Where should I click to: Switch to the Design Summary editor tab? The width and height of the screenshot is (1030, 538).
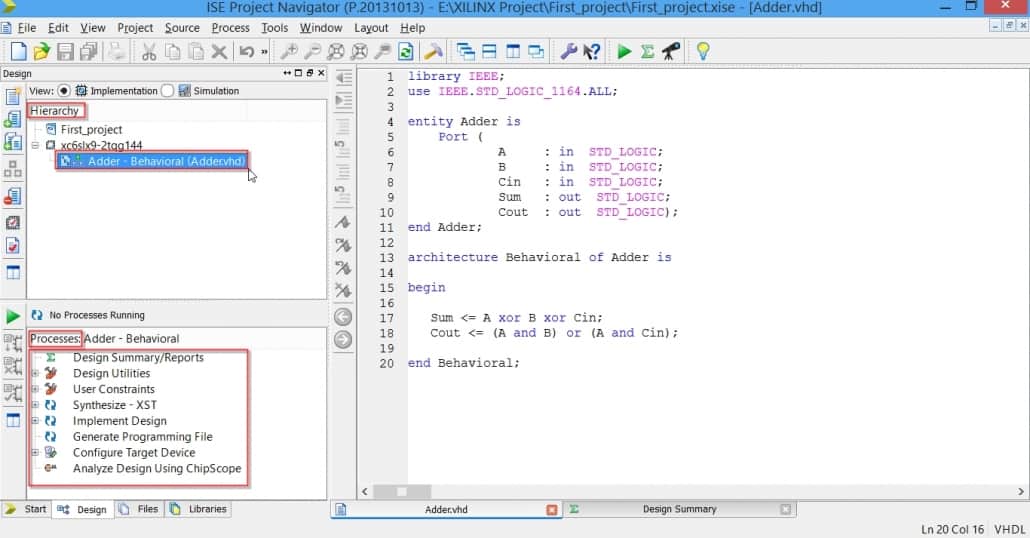679,509
